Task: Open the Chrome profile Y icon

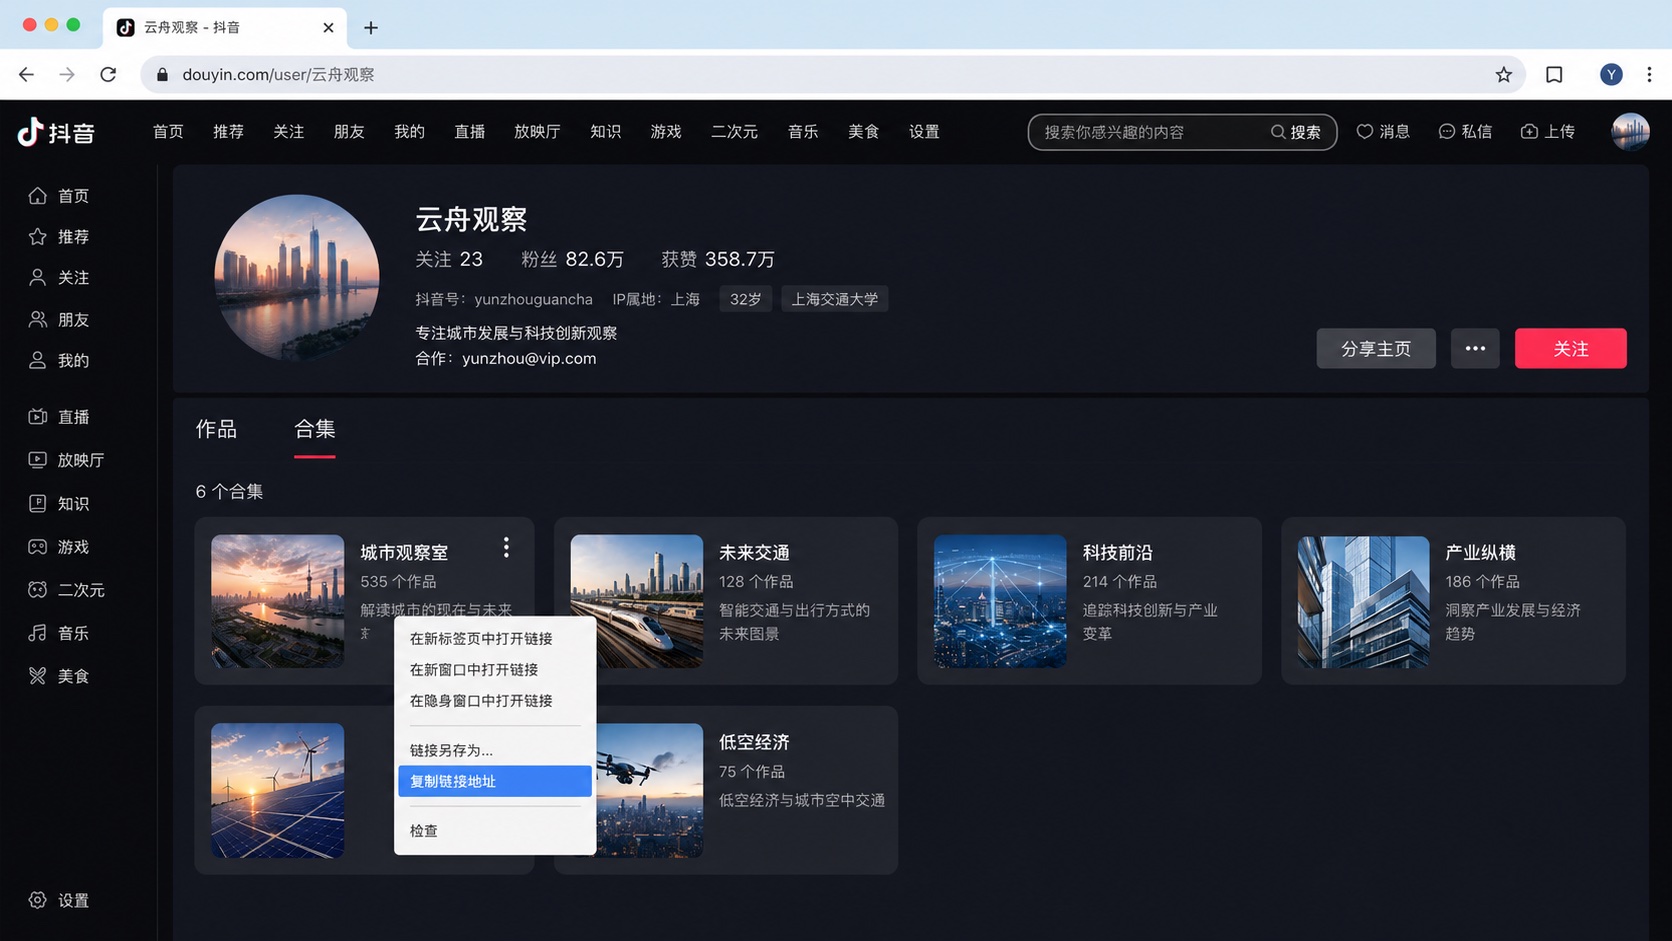Action: 1611,74
